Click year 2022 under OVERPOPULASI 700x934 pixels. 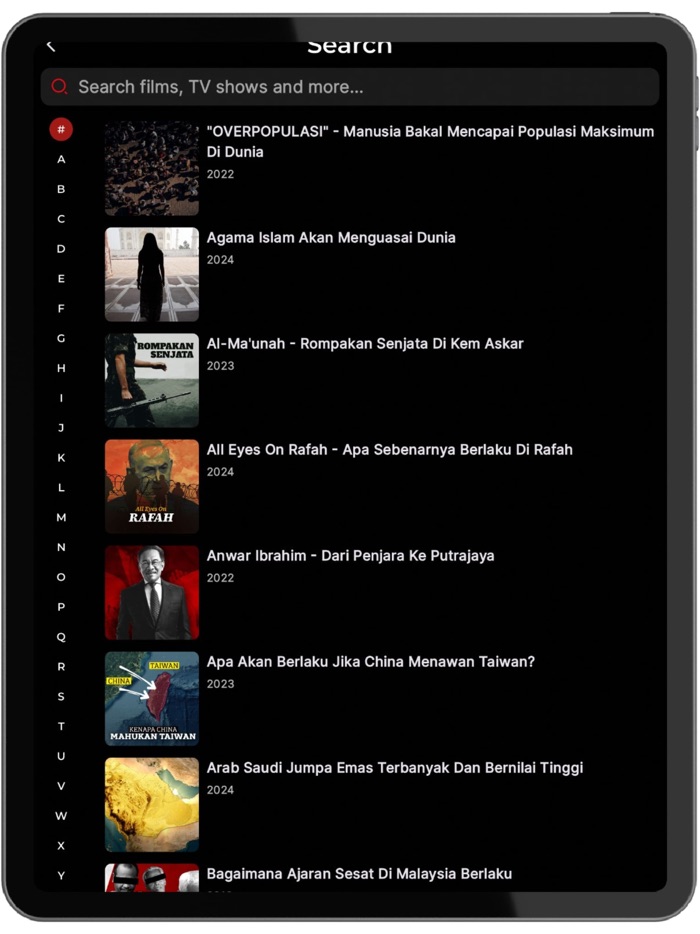220,174
